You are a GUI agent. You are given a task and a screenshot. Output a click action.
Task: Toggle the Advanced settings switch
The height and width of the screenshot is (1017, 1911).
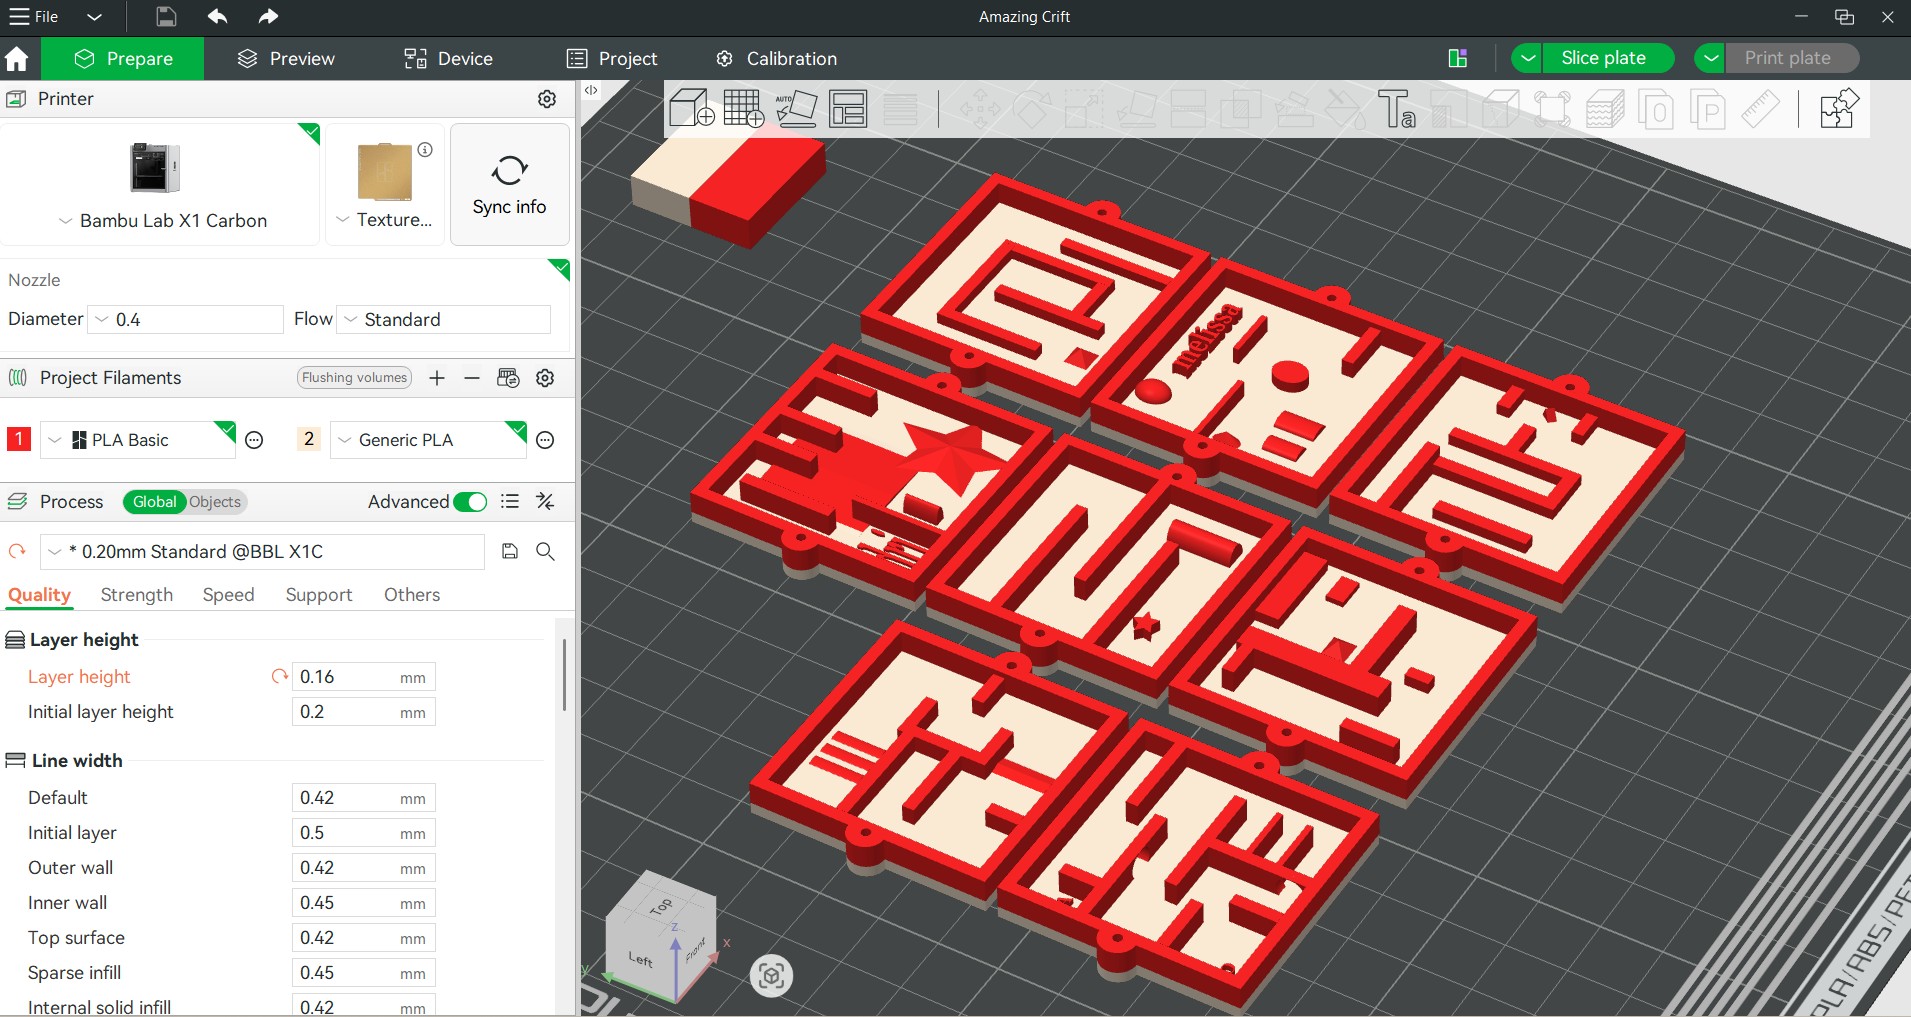click(470, 502)
